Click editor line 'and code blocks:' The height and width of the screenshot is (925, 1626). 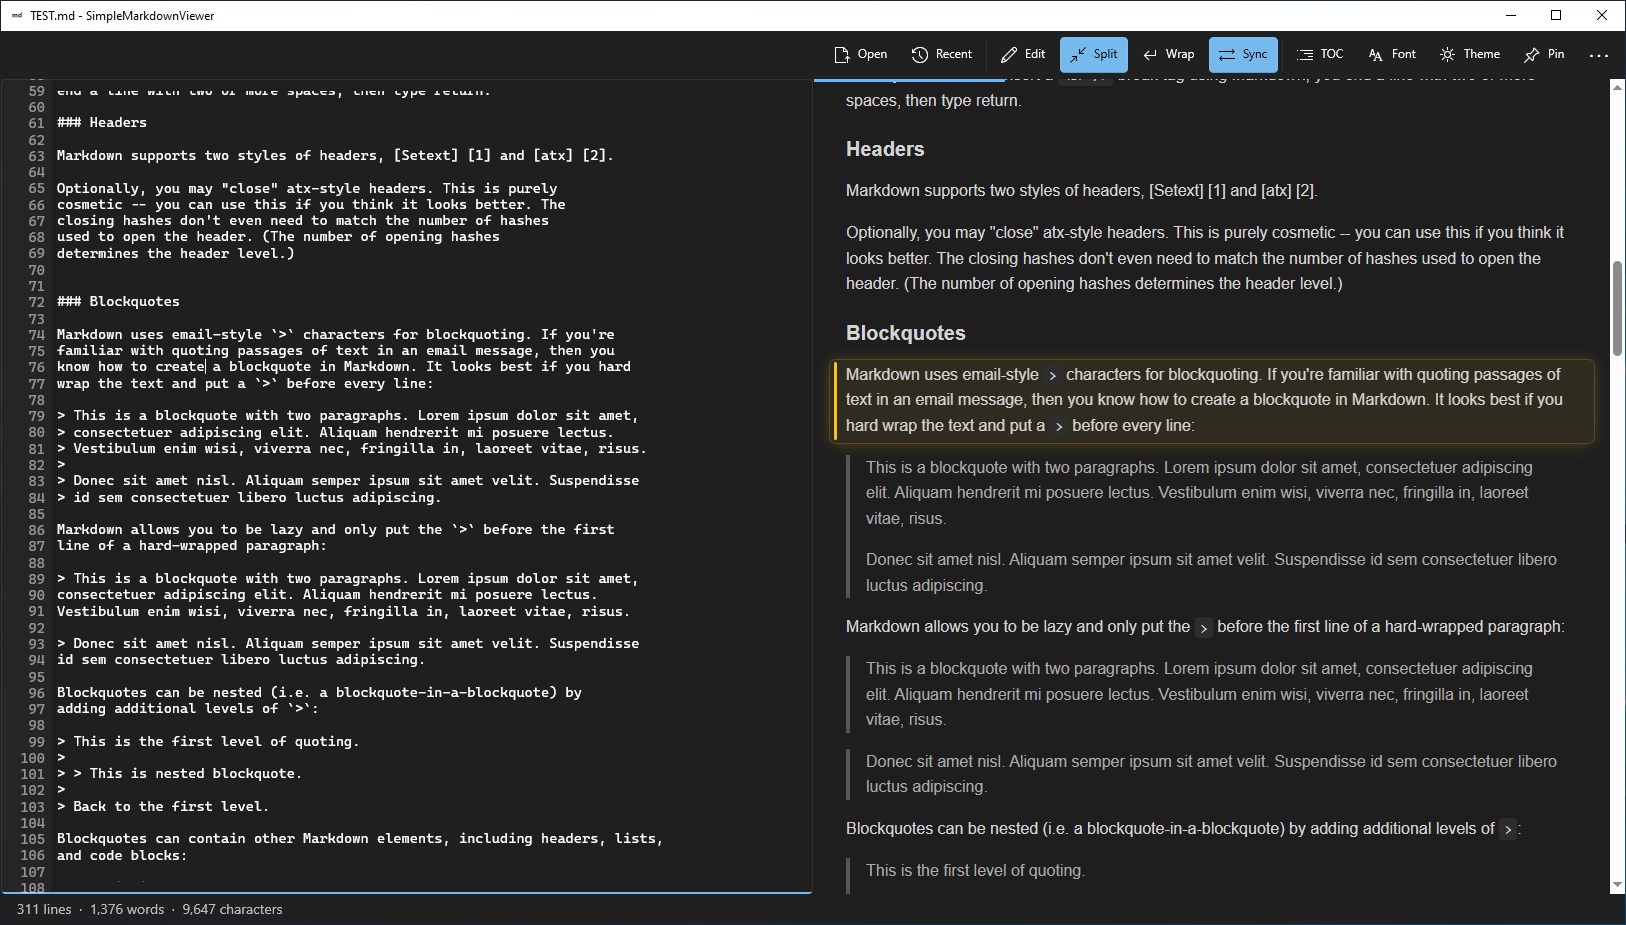pos(122,855)
